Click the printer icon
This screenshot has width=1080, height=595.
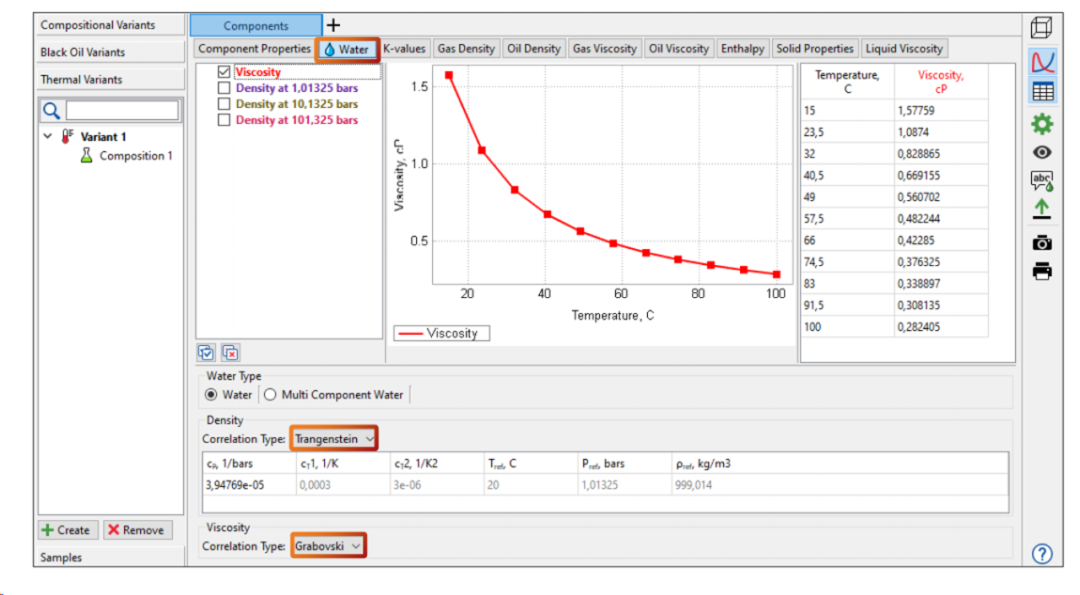1041,271
